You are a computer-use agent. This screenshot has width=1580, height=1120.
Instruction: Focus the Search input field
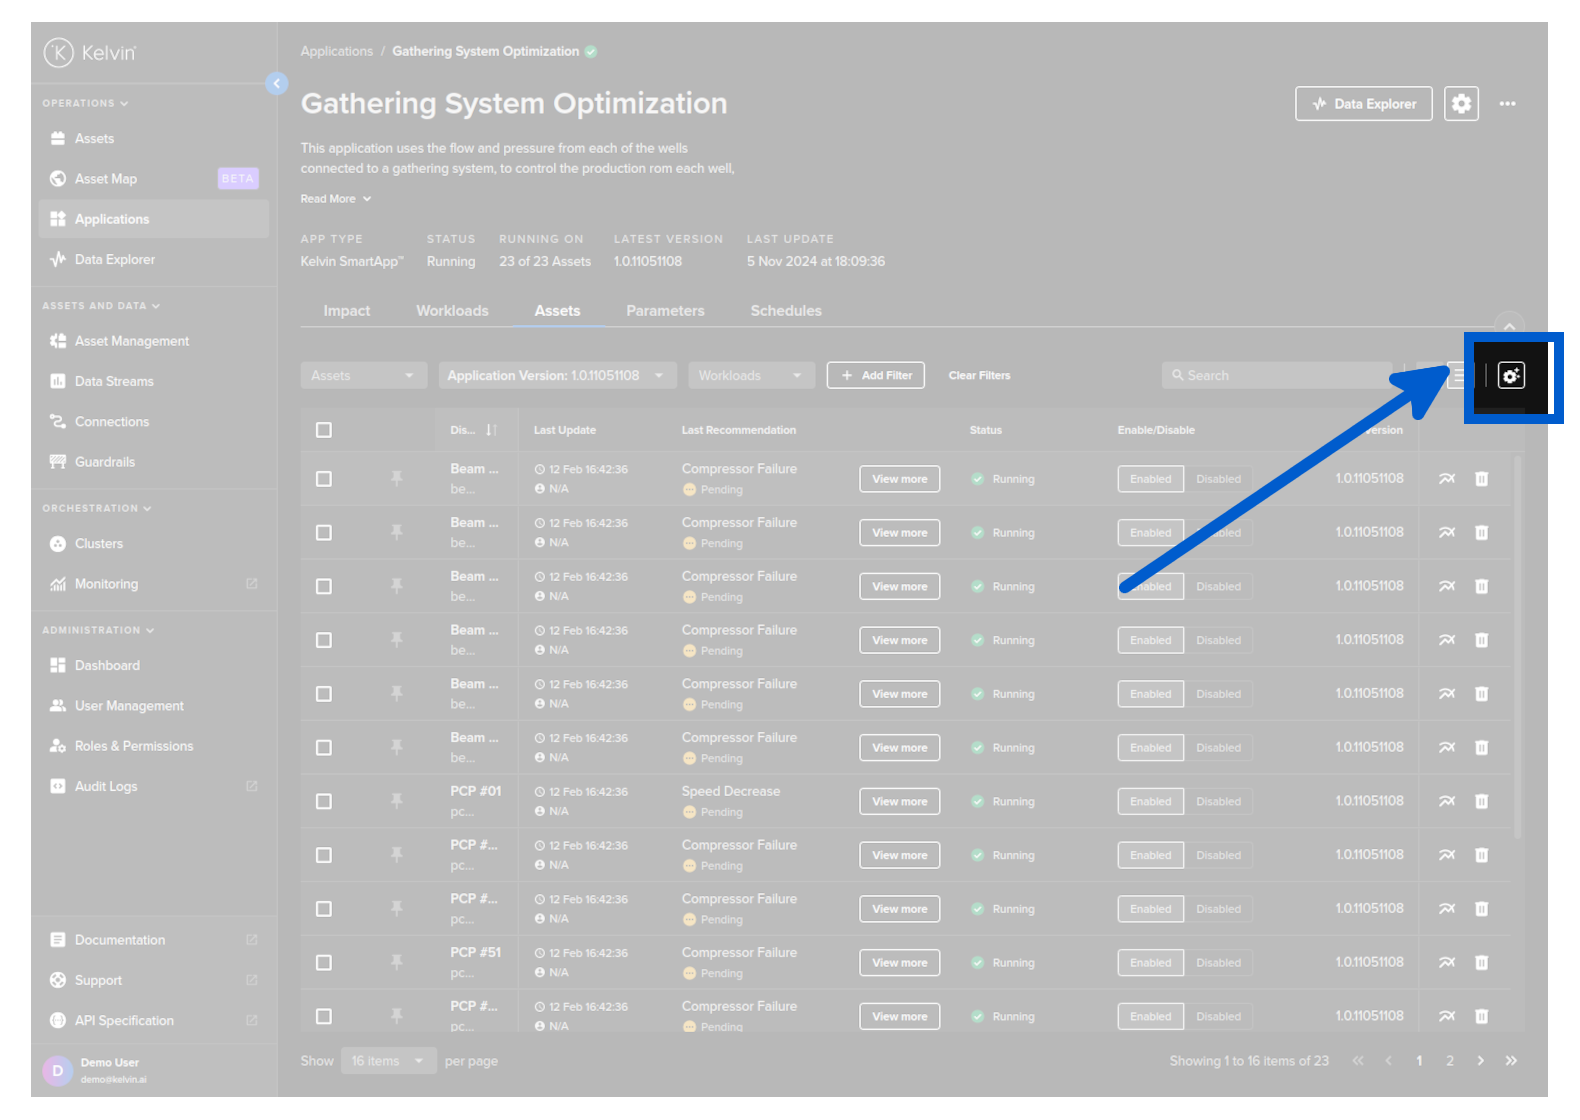point(1280,376)
